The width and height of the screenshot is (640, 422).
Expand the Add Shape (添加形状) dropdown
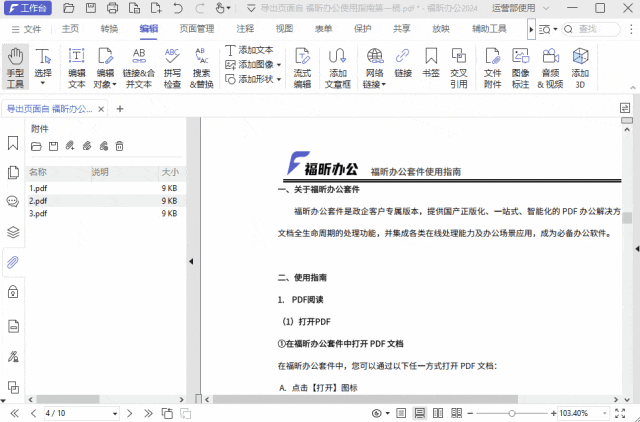pyautogui.click(x=279, y=79)
